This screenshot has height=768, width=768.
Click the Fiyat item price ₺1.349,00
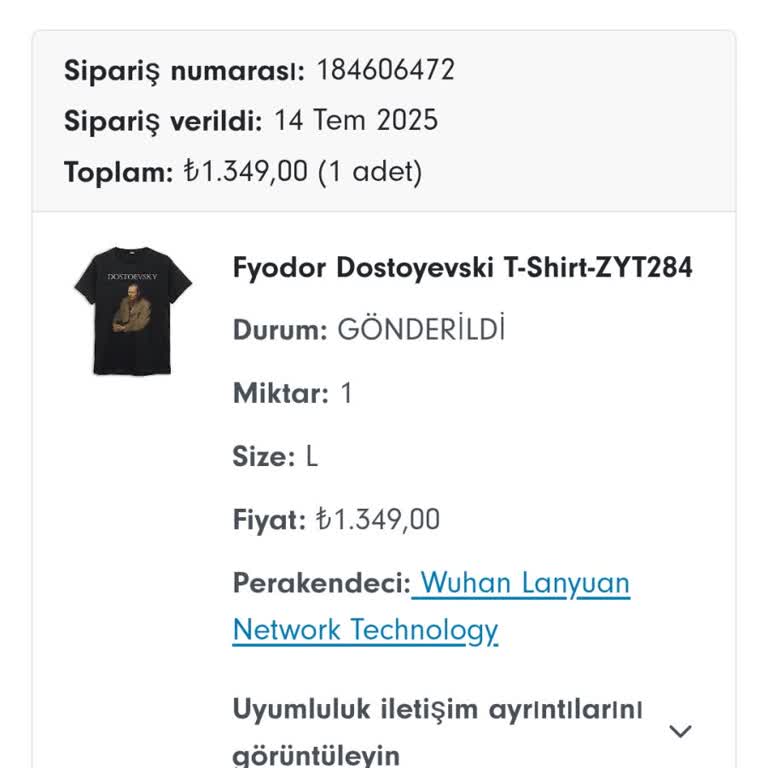point(377,520)
